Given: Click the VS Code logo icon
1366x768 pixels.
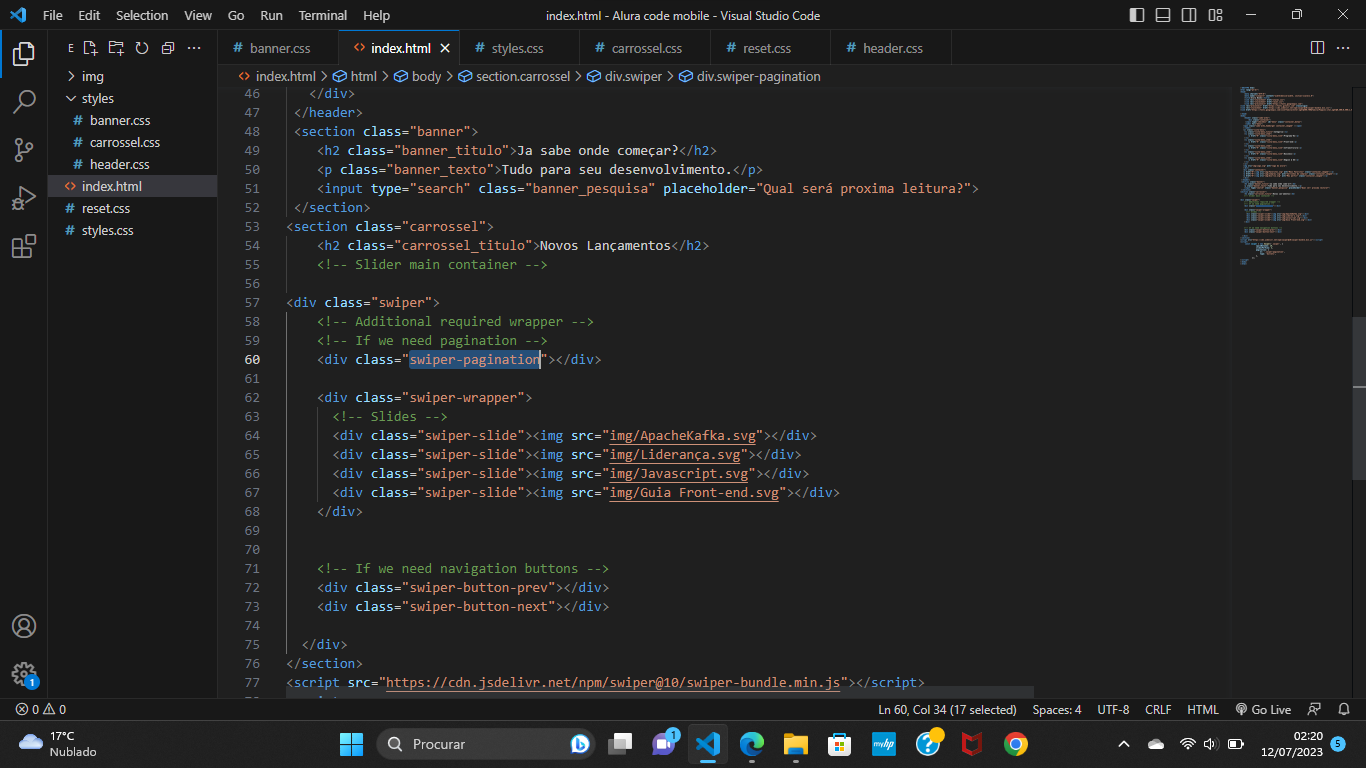Looking at the screenshot, I should point(17,15).
